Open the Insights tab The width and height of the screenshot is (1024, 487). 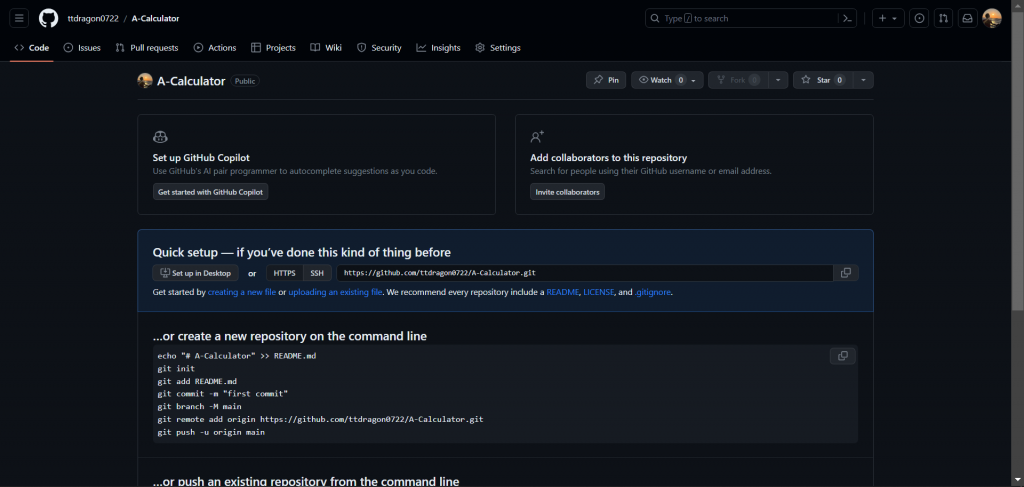(x=438, y=48)
